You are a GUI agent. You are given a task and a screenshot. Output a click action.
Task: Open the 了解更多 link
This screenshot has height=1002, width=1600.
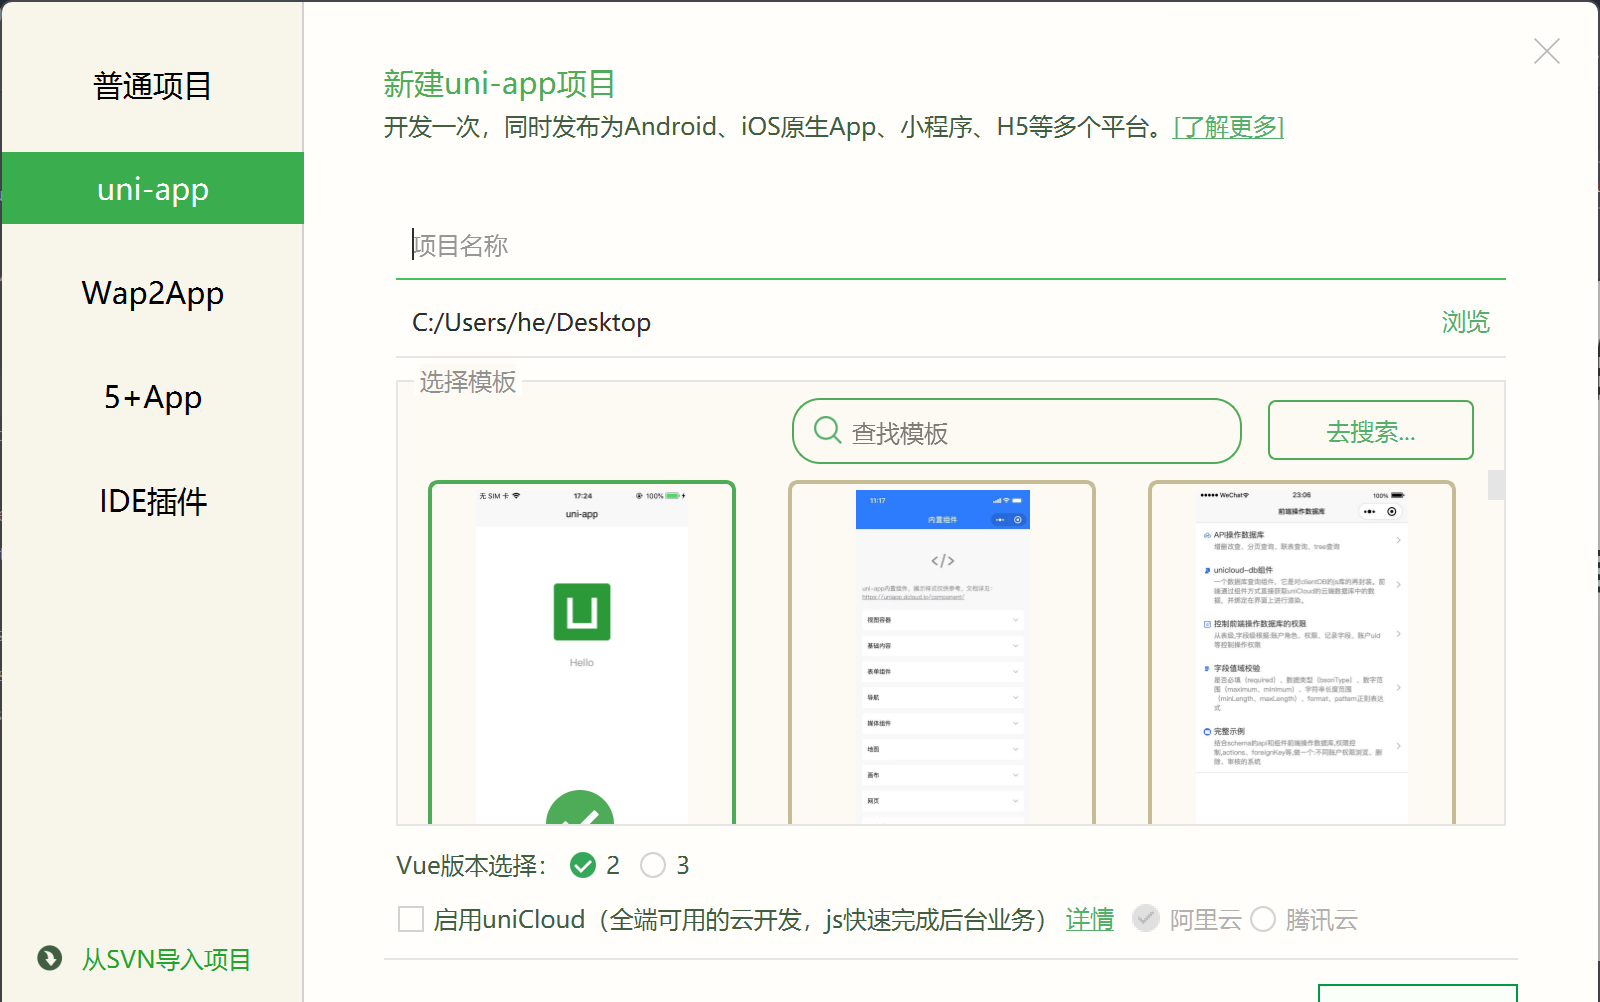(x=1228, y=127)
